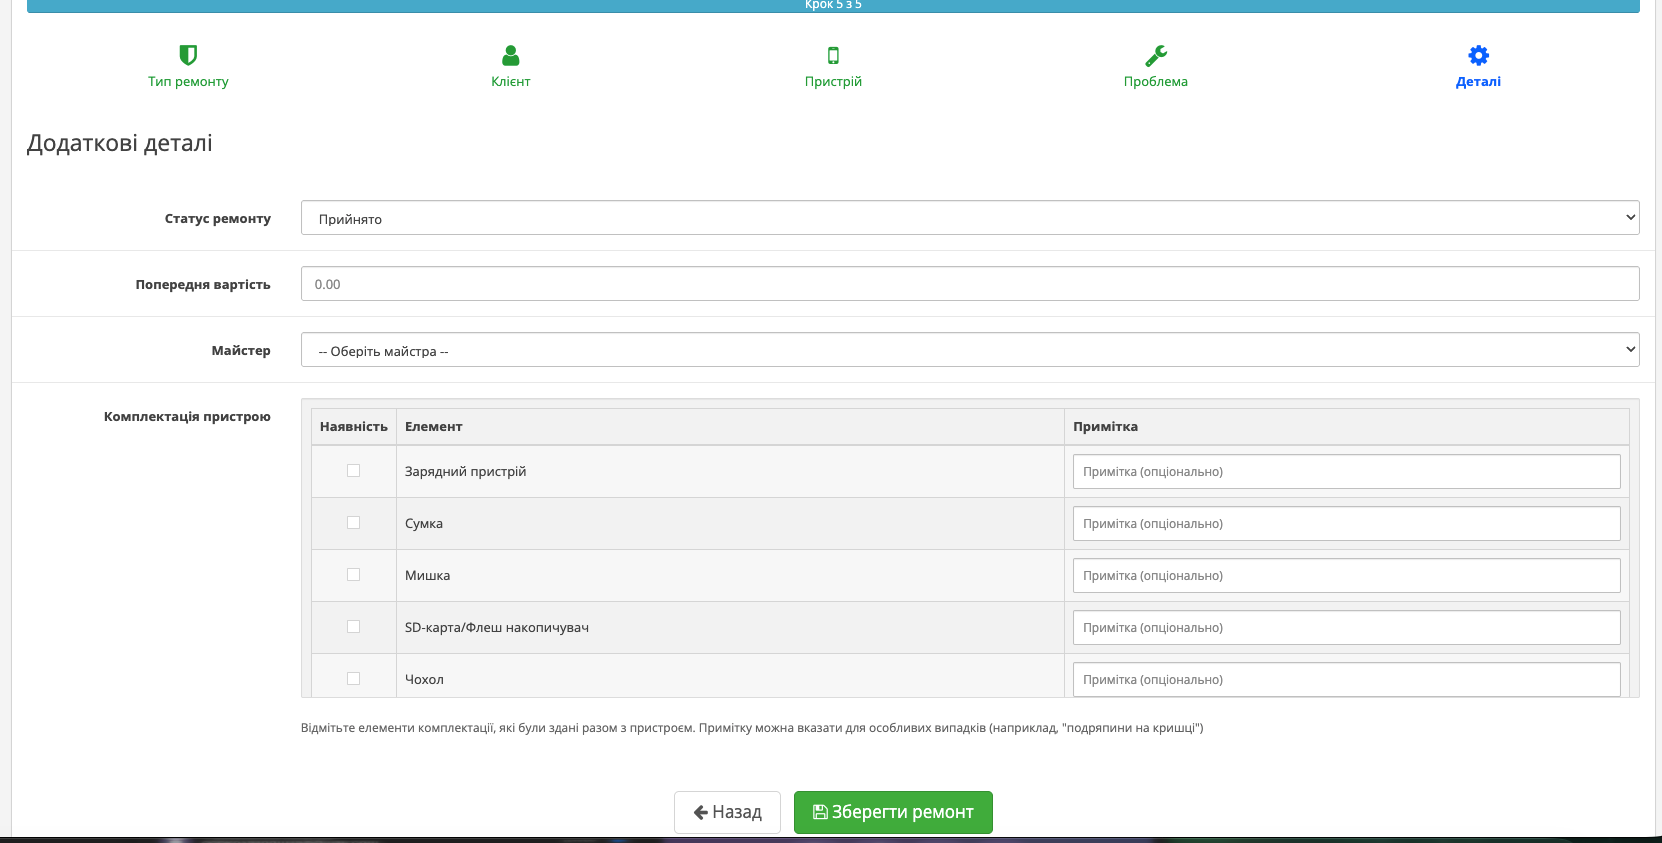Go to the Тип ремонту step label
Viewport: 1662px width, 843px height.
pos(188,82)
